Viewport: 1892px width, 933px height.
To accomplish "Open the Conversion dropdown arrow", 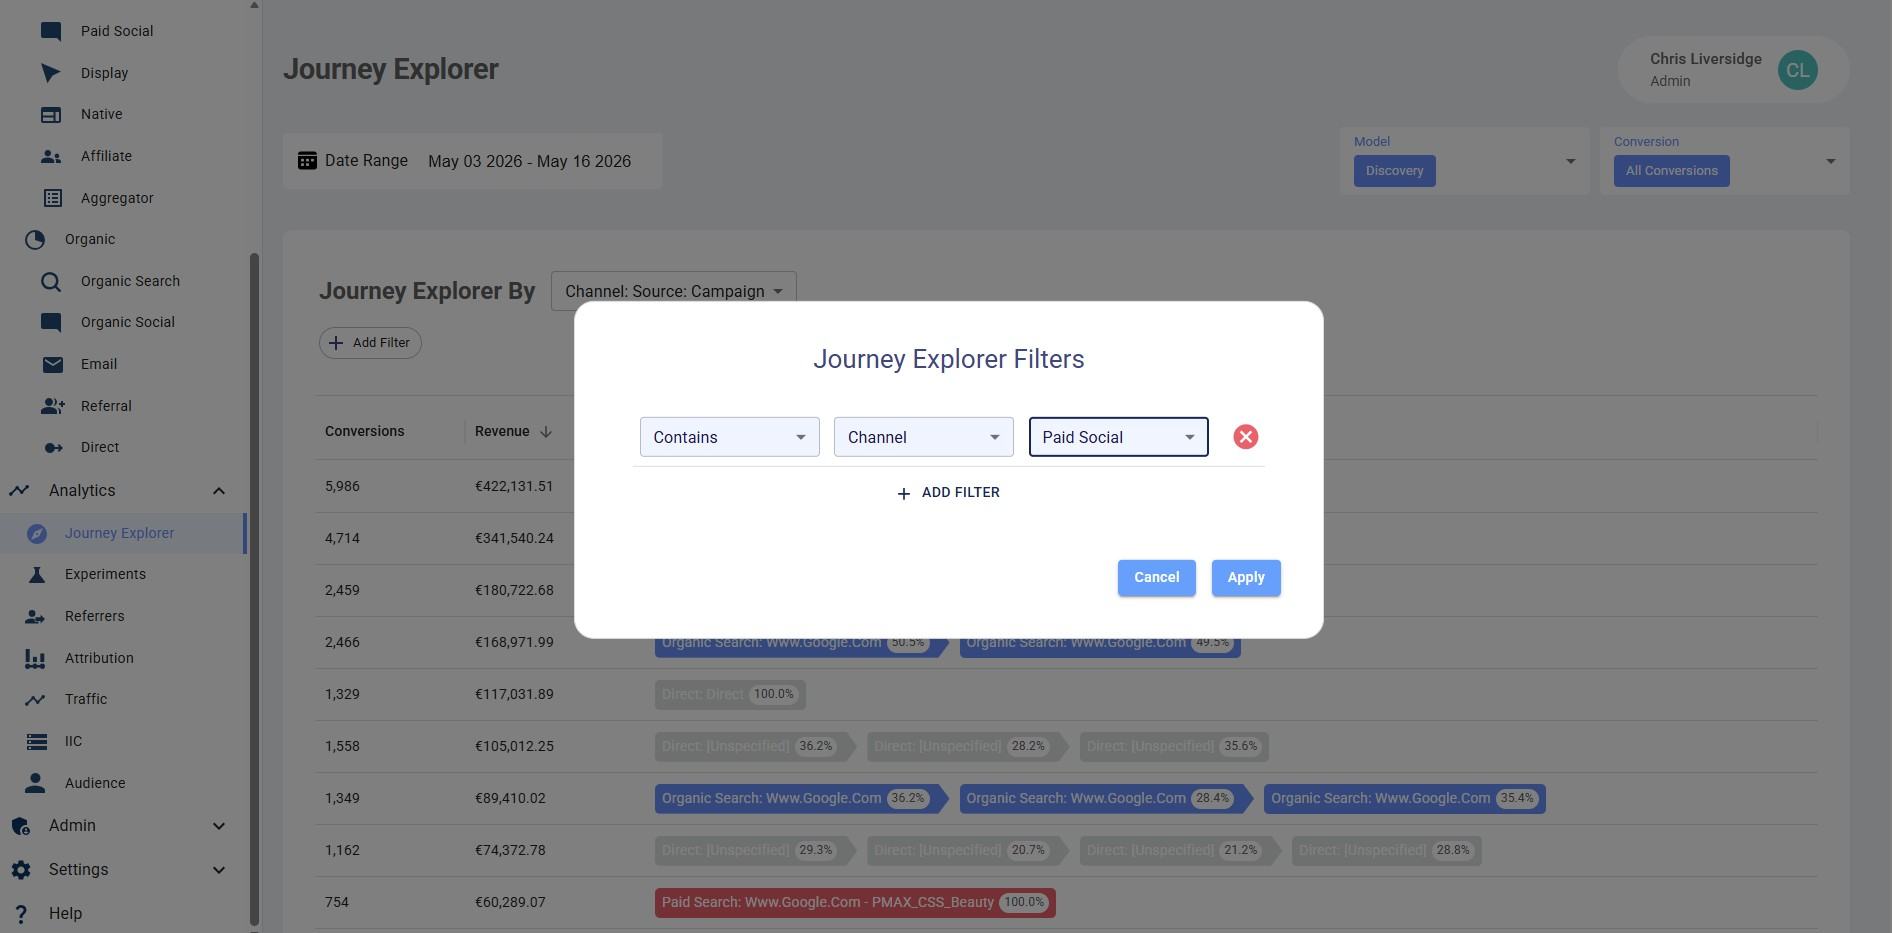I will (x=1830, y=161).
